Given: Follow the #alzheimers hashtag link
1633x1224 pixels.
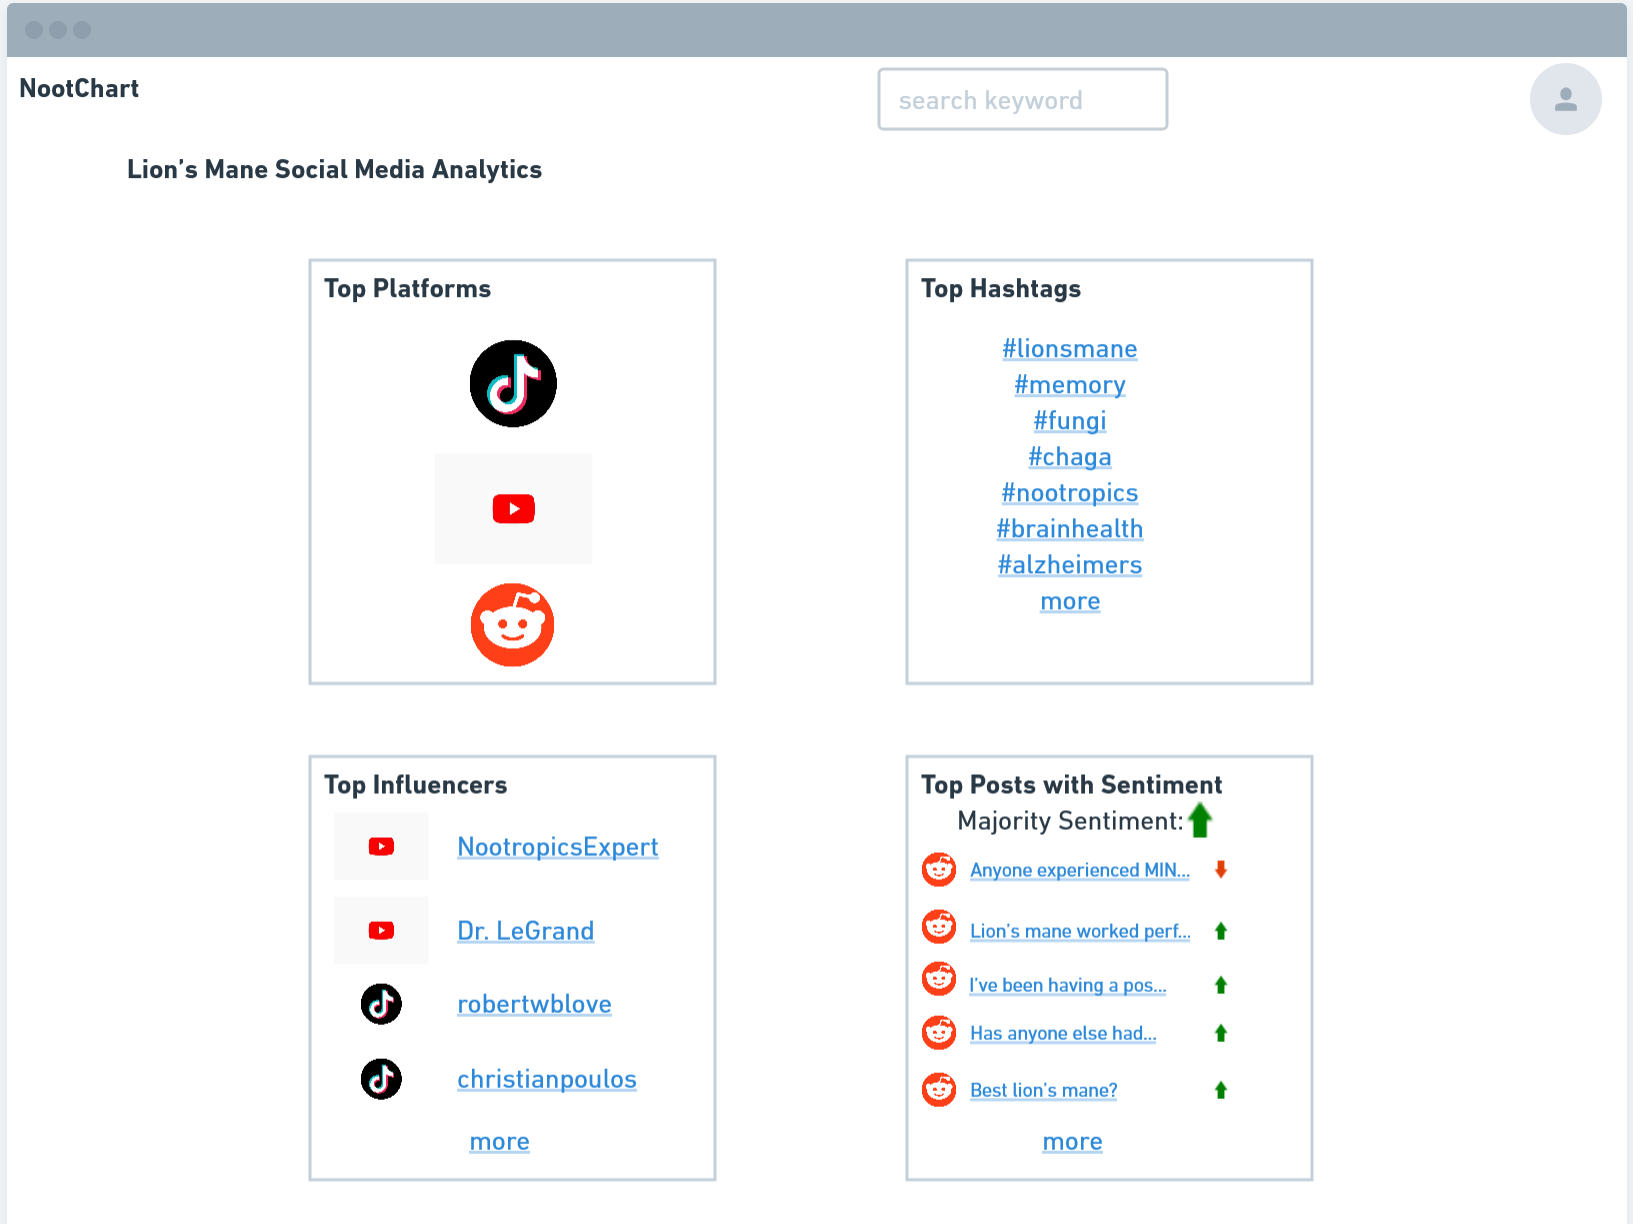Looking at the screenshot, I should click(x=1070, y=565).
